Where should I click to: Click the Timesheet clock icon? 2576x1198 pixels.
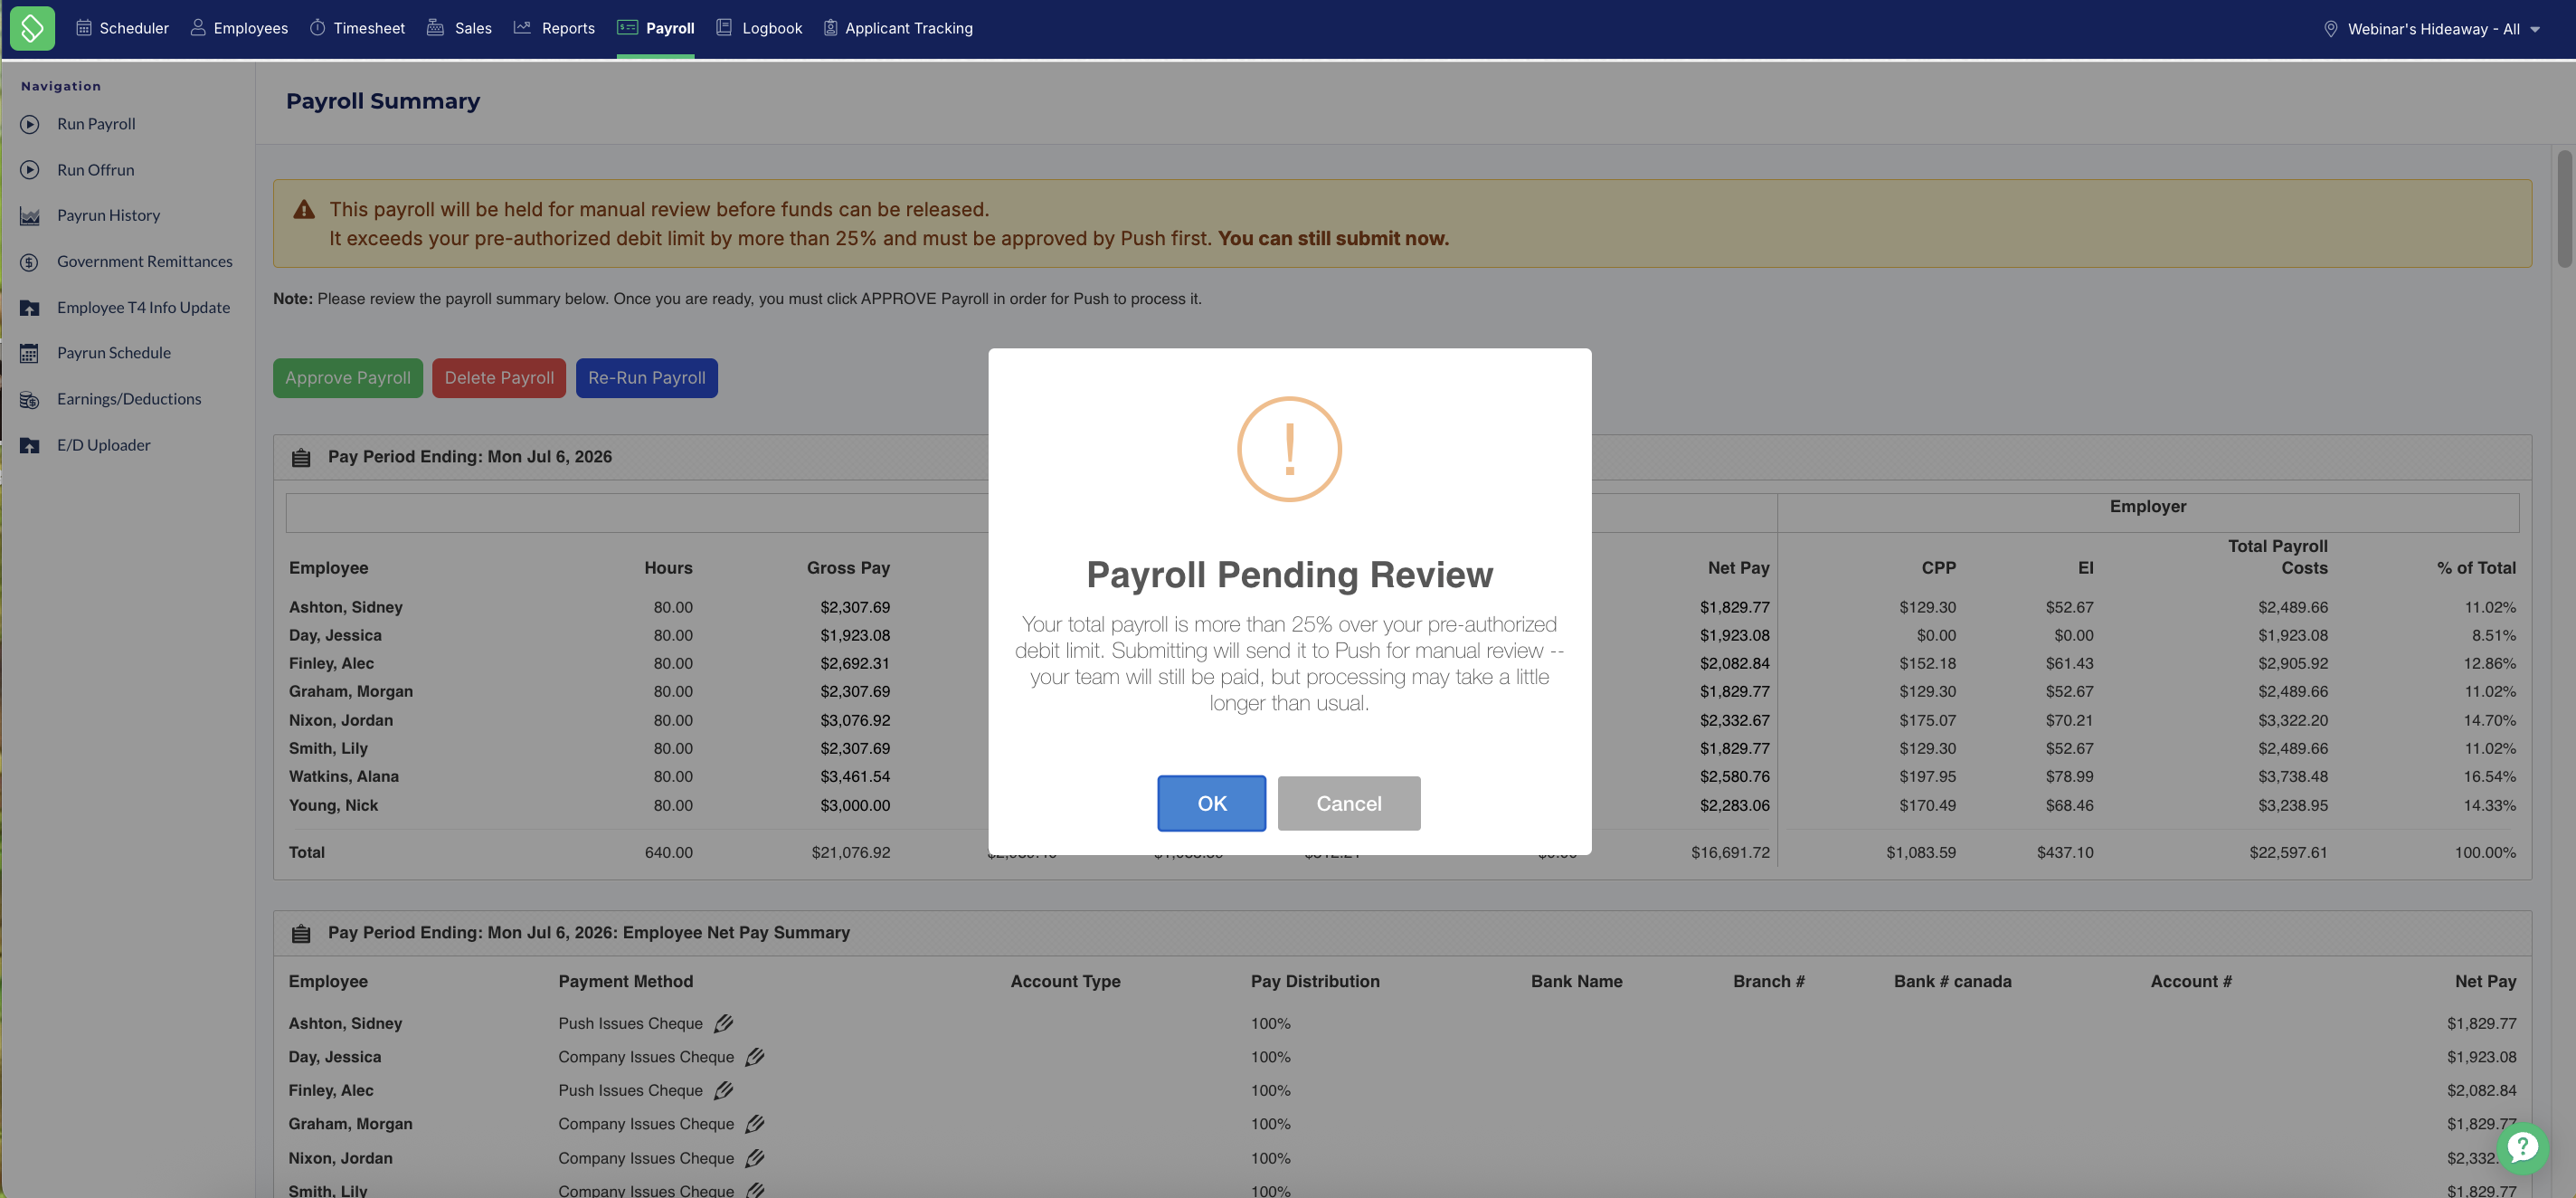click(x=317, y=28)
